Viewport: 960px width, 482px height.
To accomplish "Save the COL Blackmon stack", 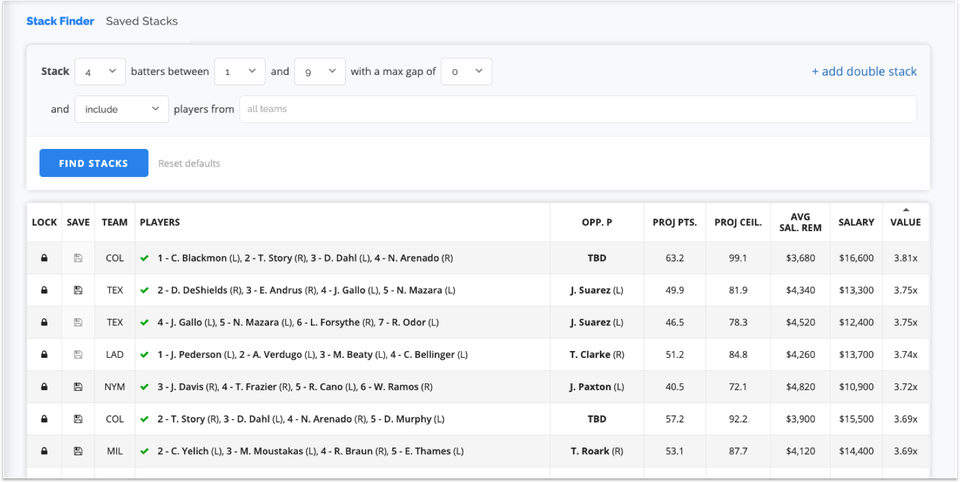I will [x=78, y=258].
